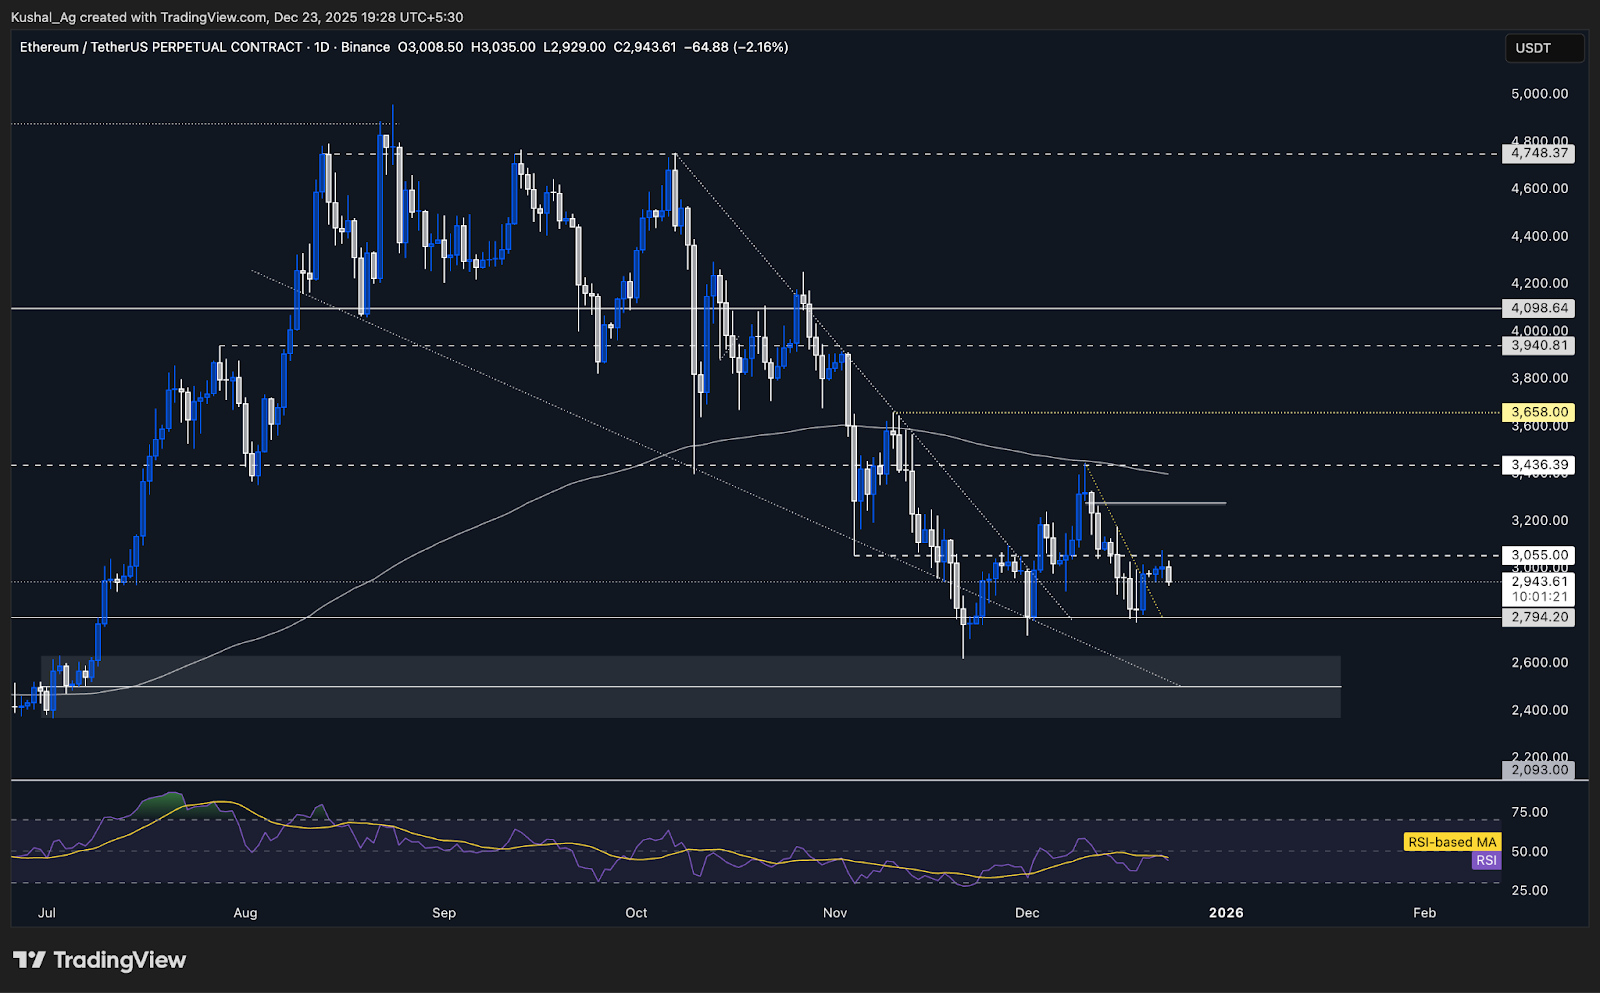Viewport: 1600px width, 993px height.
Task: Click the USDT currency selector
Action: point(1545,47)
